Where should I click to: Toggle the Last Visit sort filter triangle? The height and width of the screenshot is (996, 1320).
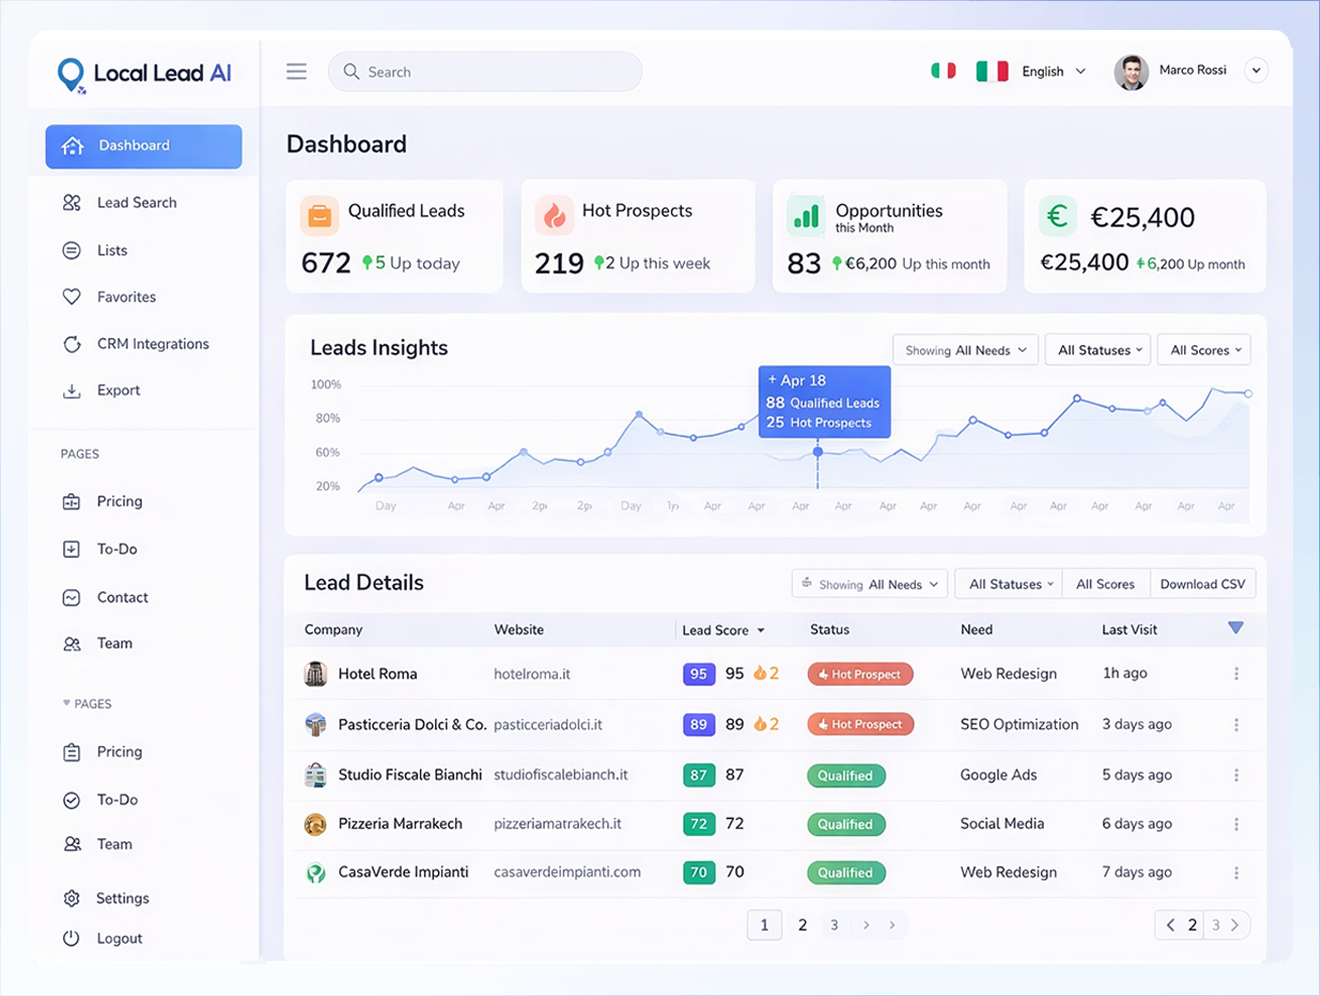1236,628
